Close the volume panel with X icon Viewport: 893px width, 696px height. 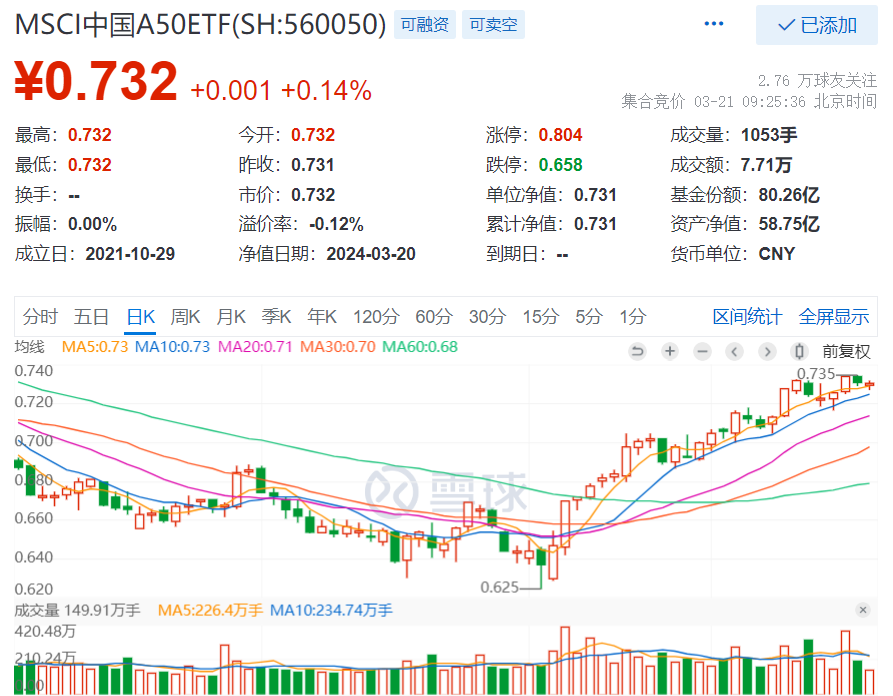[x=863, y=610]
